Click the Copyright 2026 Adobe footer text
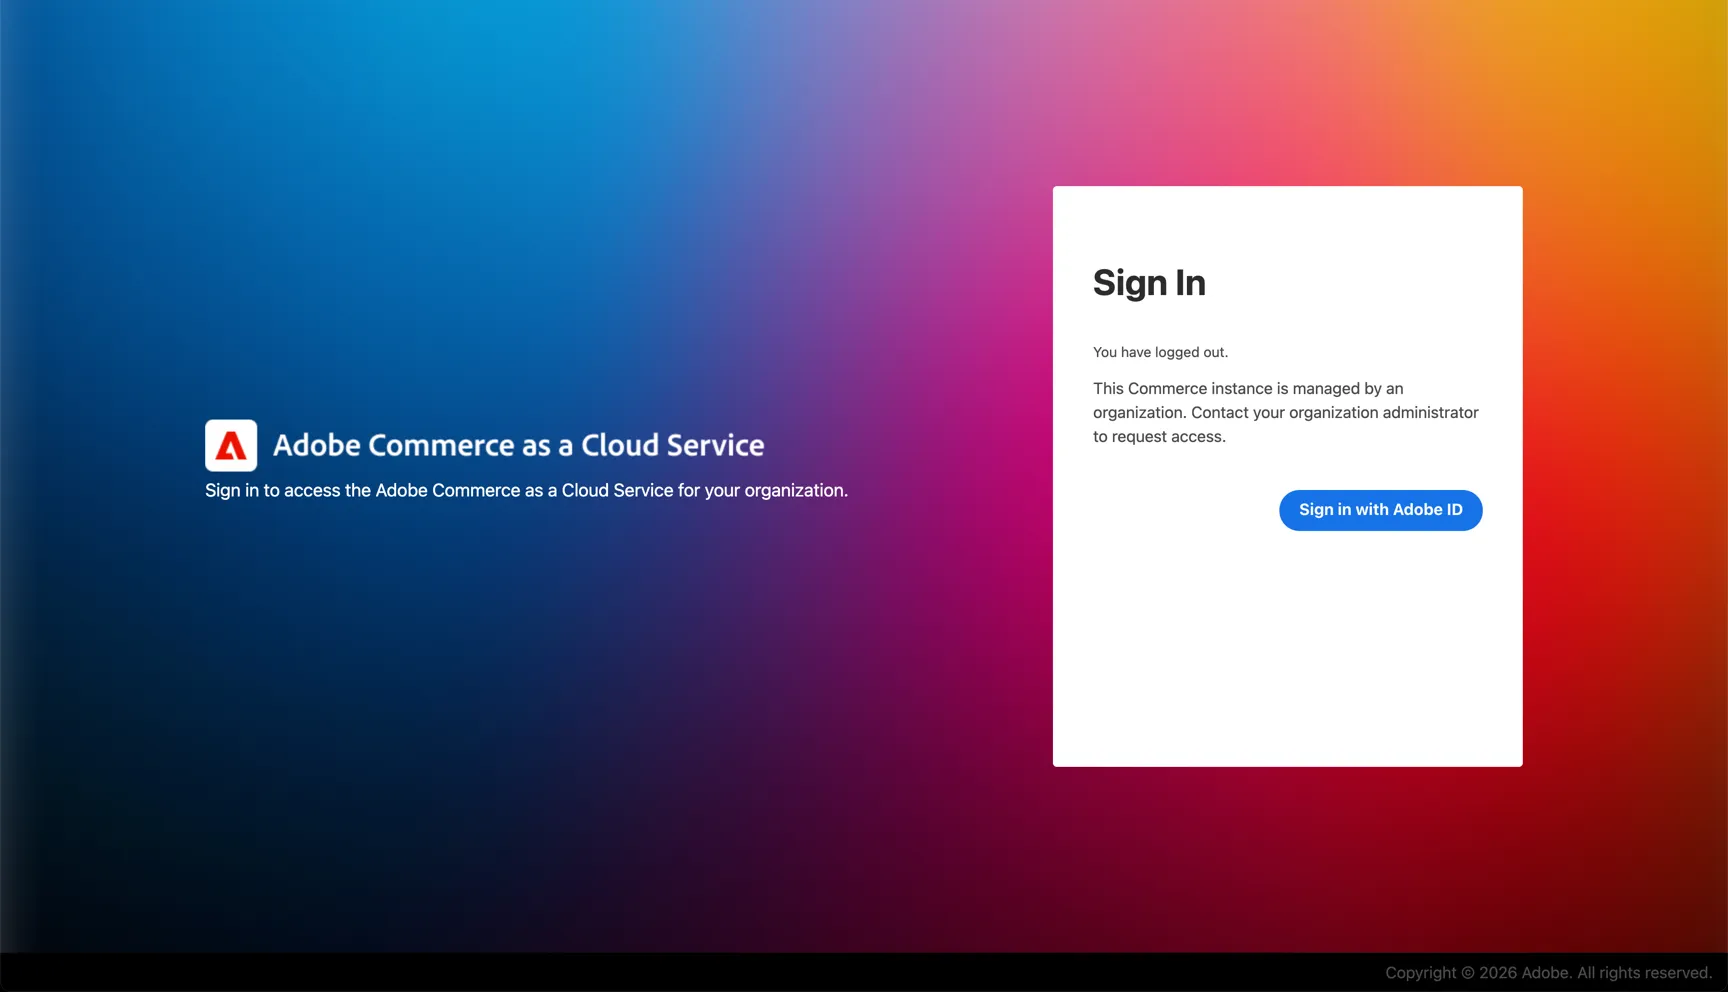This screenshot has height=992, width=1728. click(1548, 972)
